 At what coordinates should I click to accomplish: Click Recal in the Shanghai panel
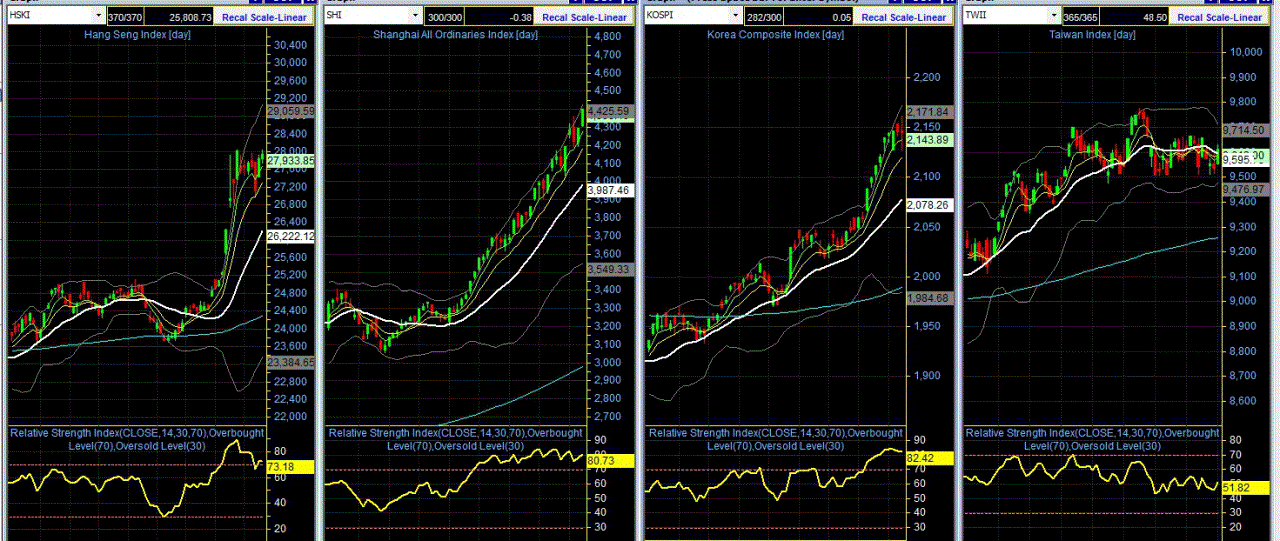click(x=557, y=17)
